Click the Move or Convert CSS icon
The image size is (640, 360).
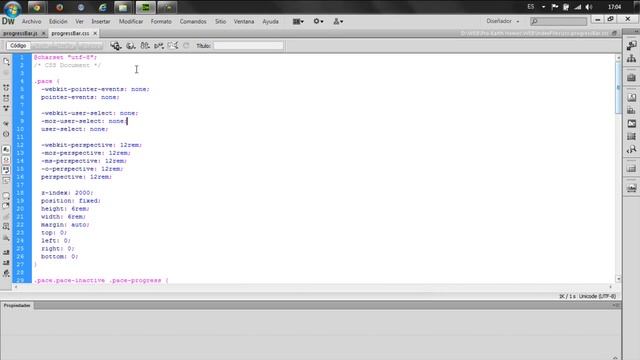click(x=6, y=238)
